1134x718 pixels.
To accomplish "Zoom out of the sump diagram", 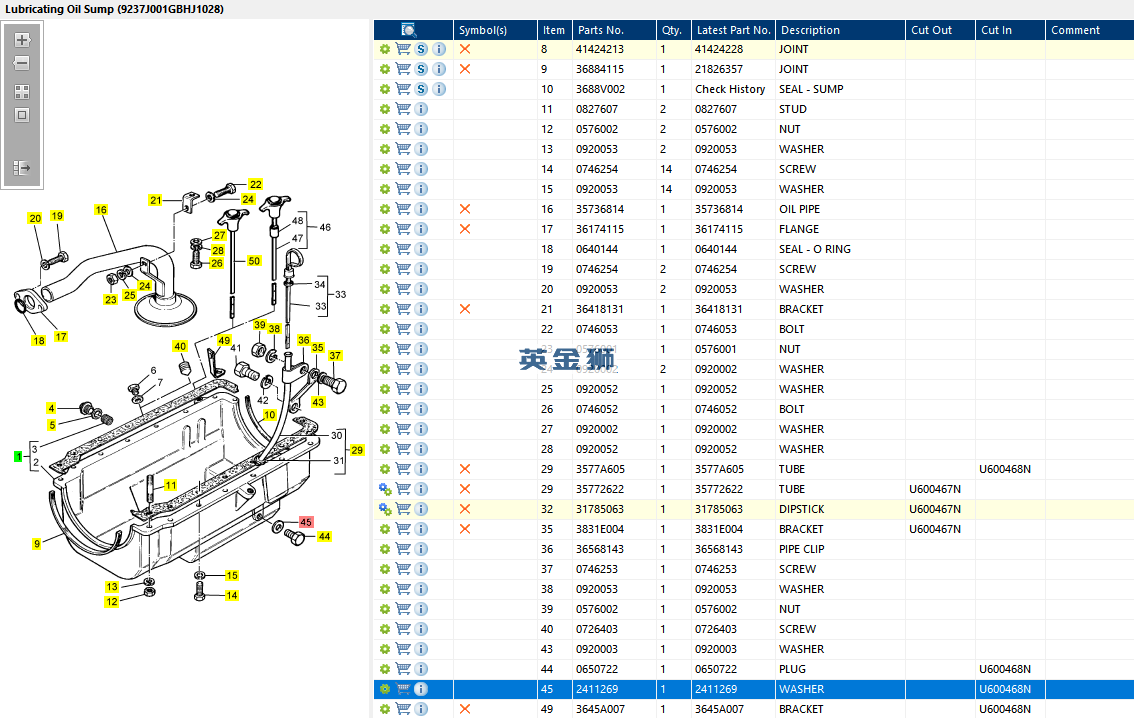I will click(22, 63).
